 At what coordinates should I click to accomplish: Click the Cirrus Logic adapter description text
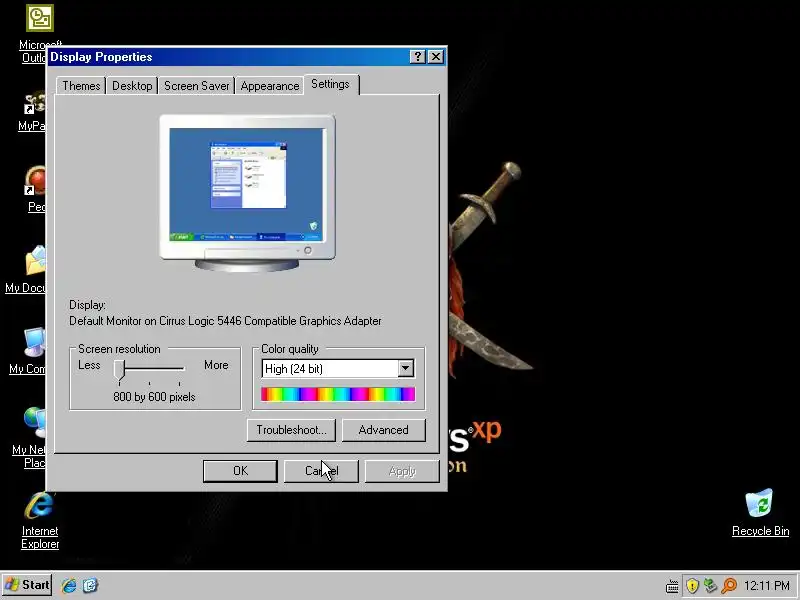click(x=225, y=321)
